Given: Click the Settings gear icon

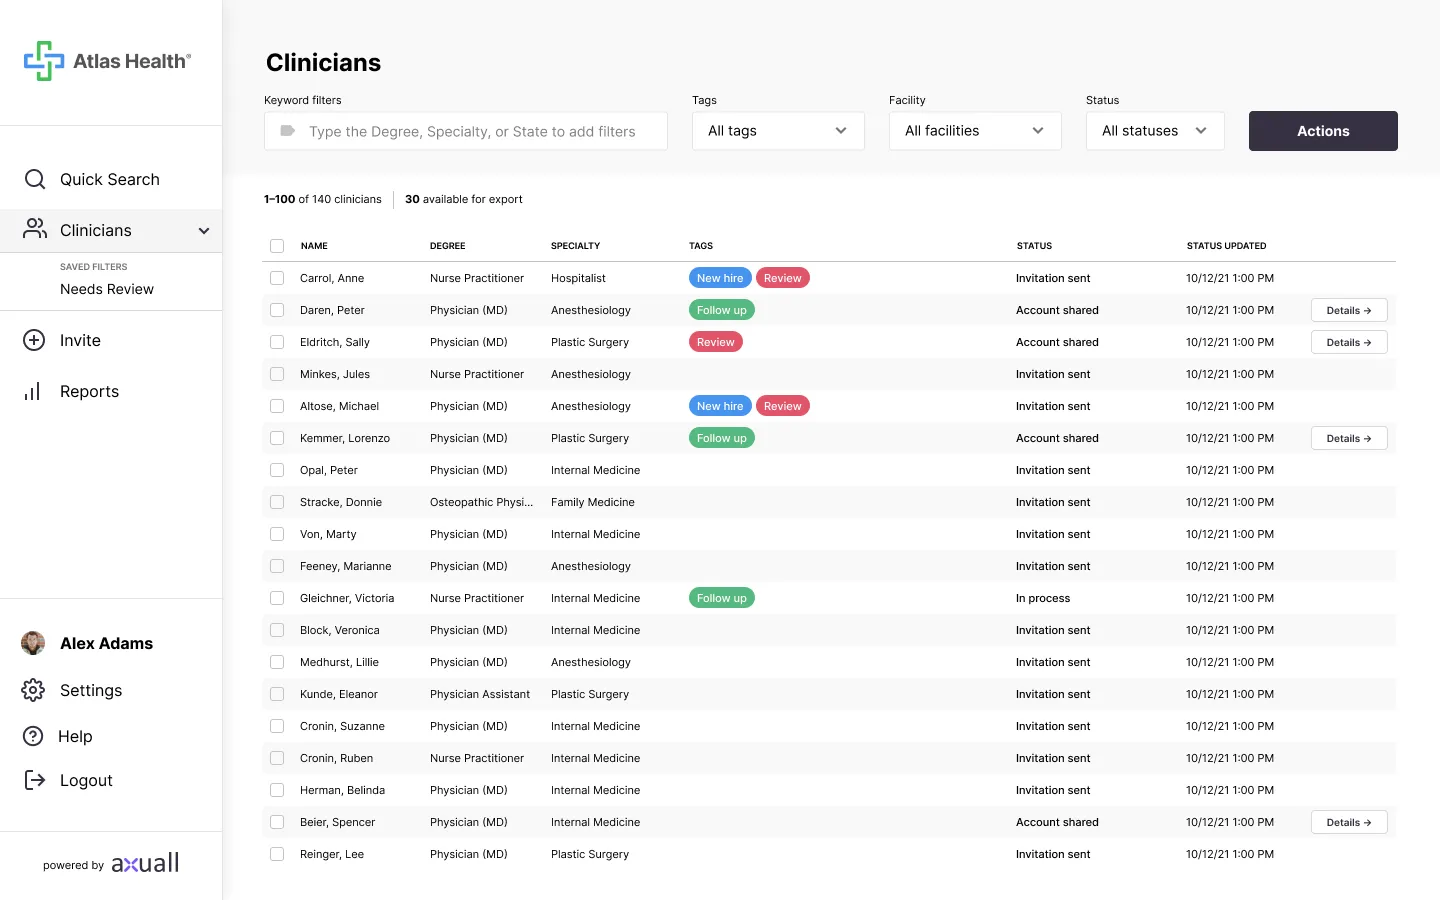Looking at the screenshot, I should pyautogui.click(x=33, y=690).
